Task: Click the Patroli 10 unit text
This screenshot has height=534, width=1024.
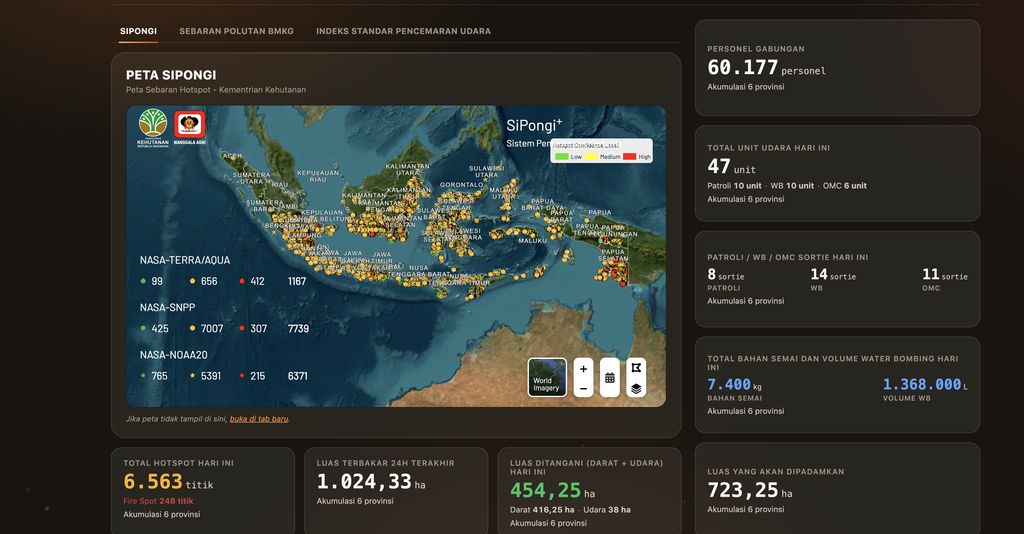Action: tap(734, 186)
